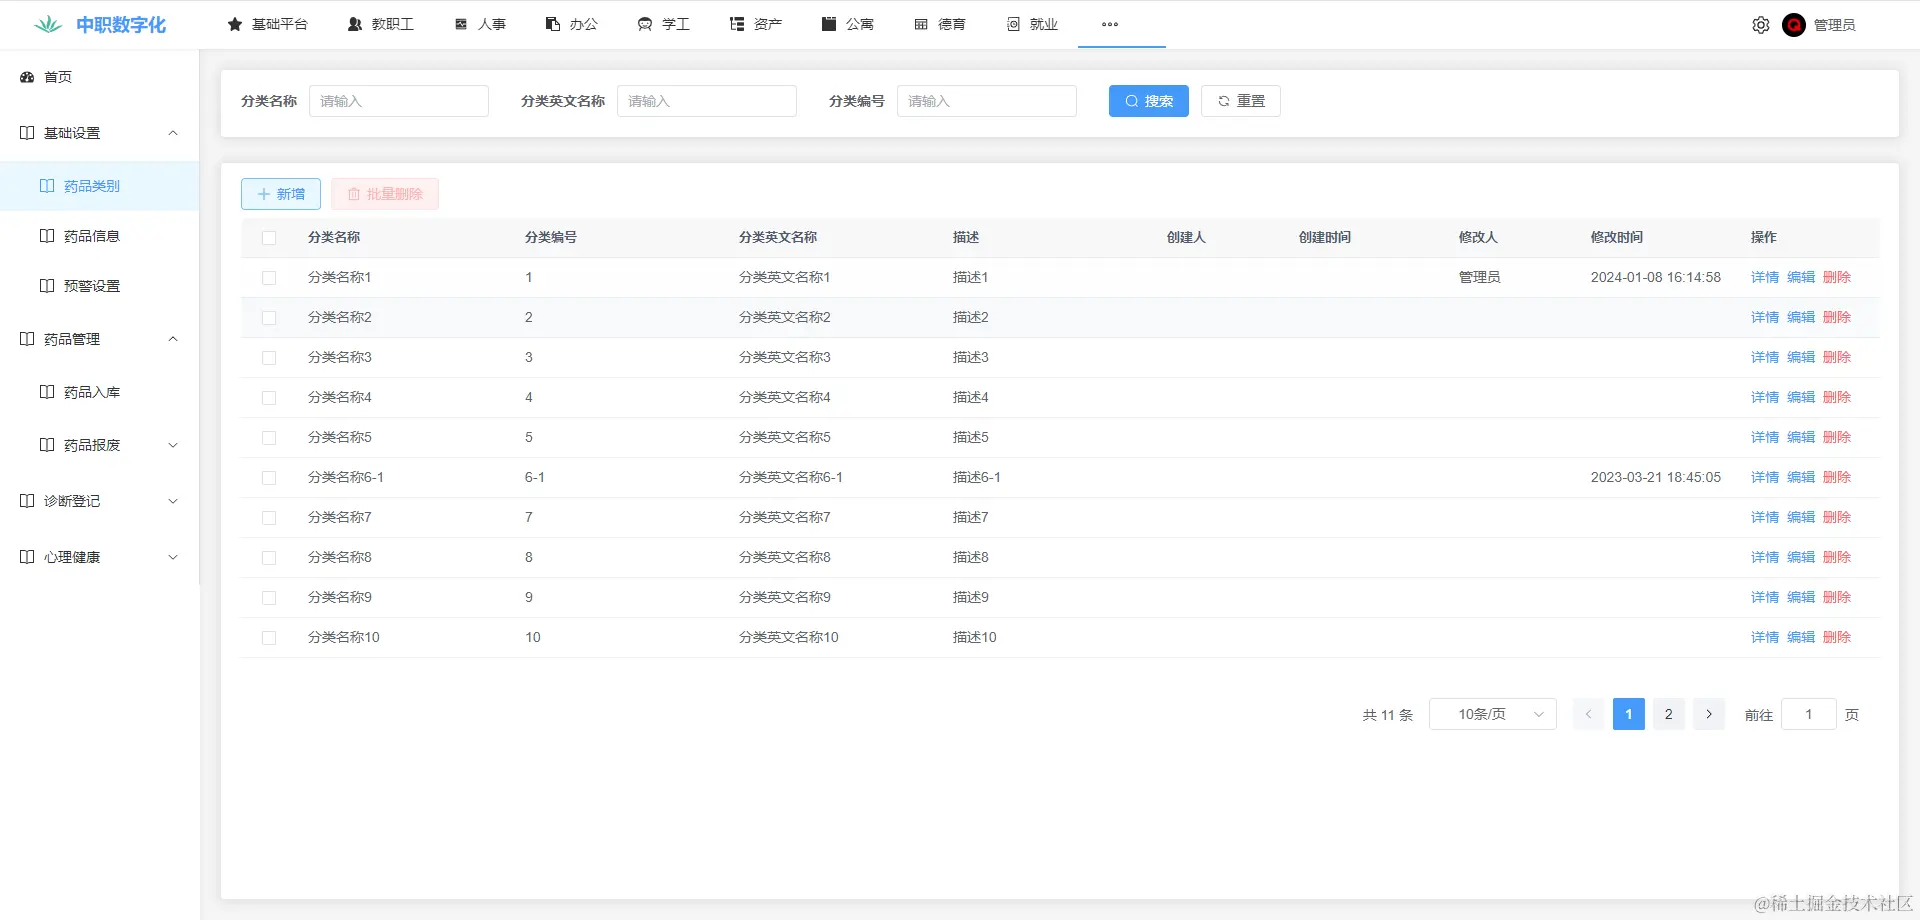Click the 人事 icon in top navigation

461,24
